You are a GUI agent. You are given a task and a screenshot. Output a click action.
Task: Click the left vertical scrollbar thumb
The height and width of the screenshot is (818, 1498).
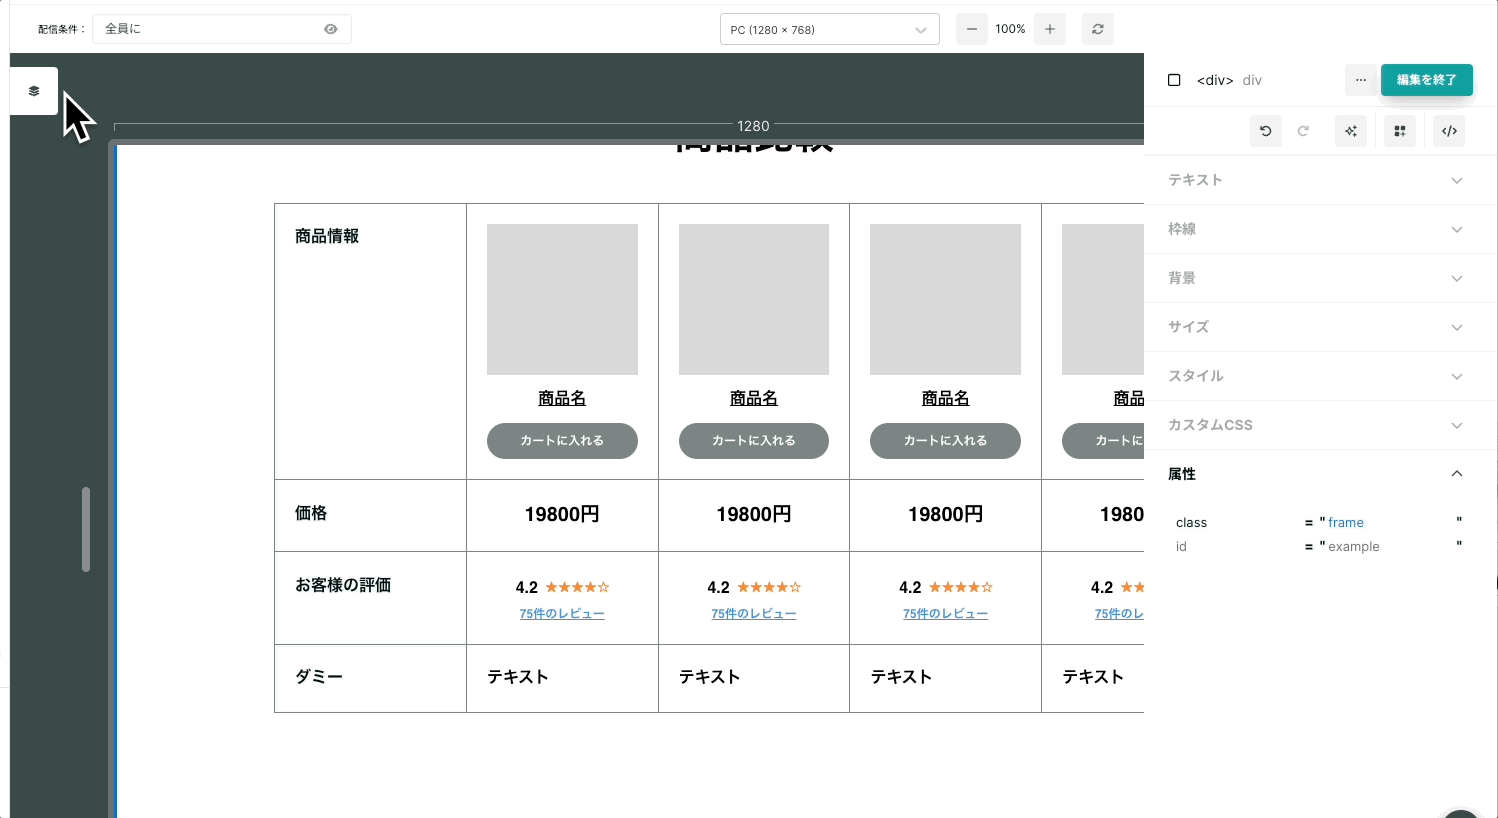(86, 529)
